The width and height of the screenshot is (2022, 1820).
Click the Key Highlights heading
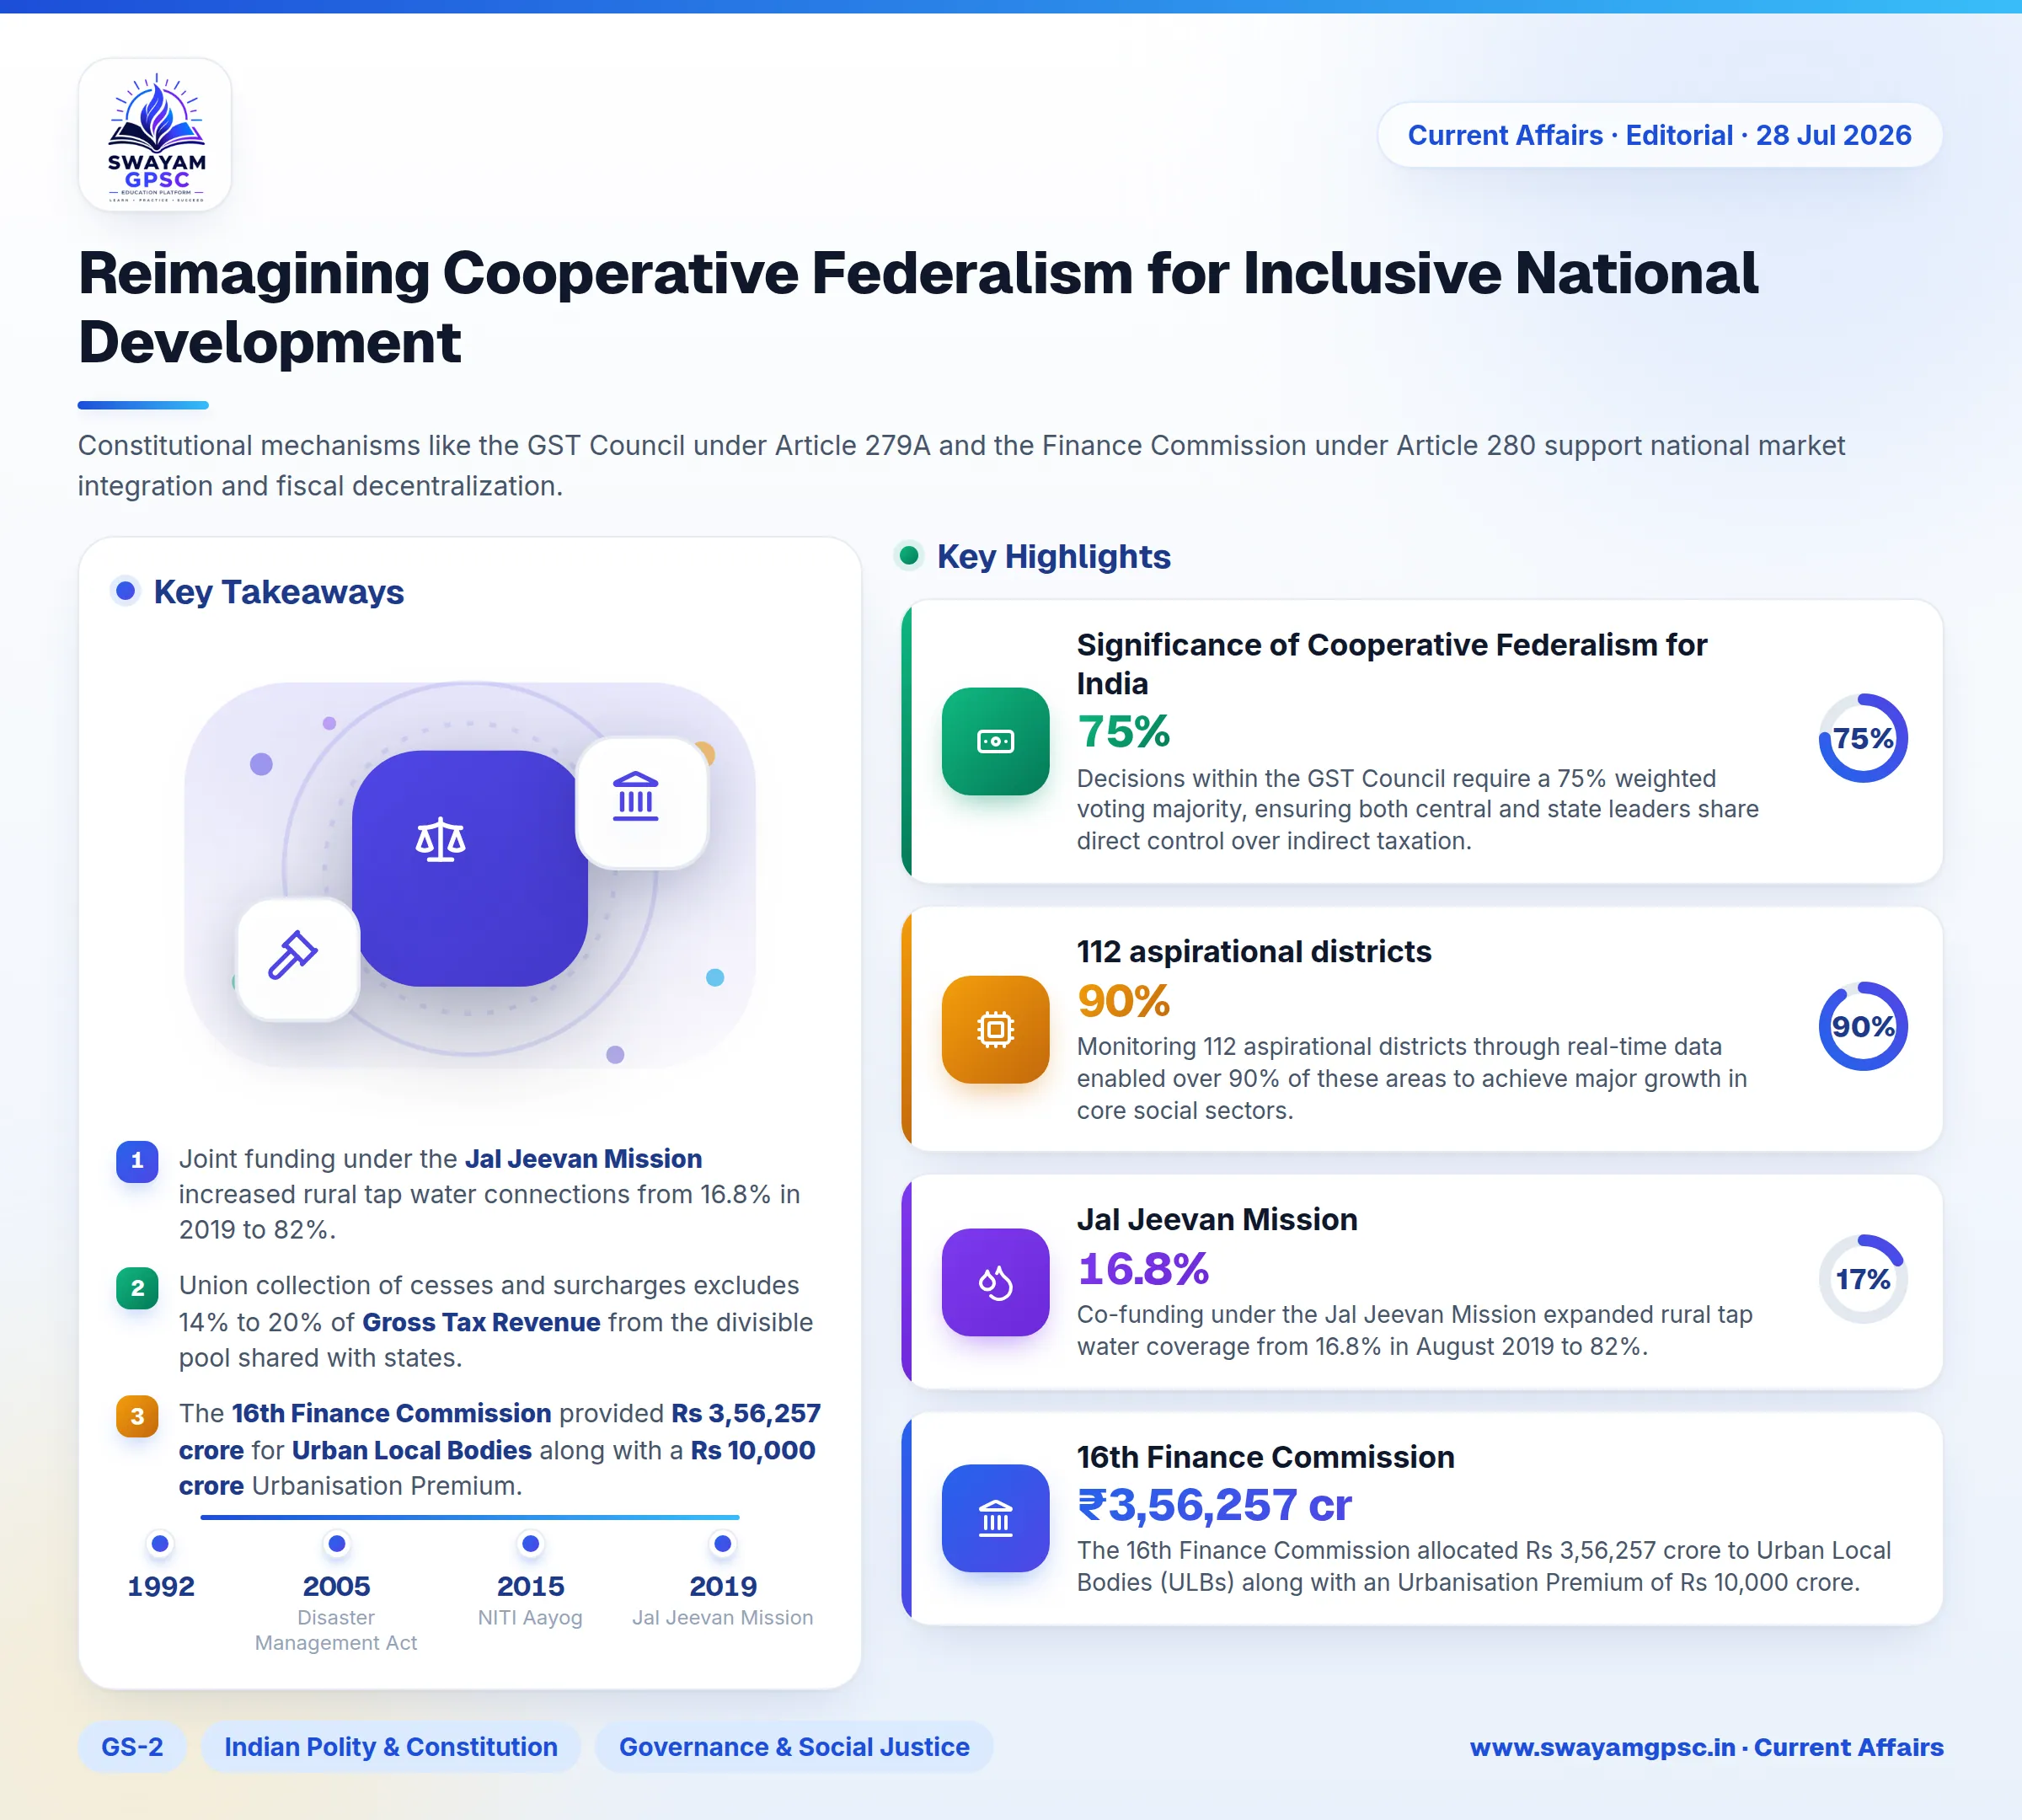click(1053, 556)
